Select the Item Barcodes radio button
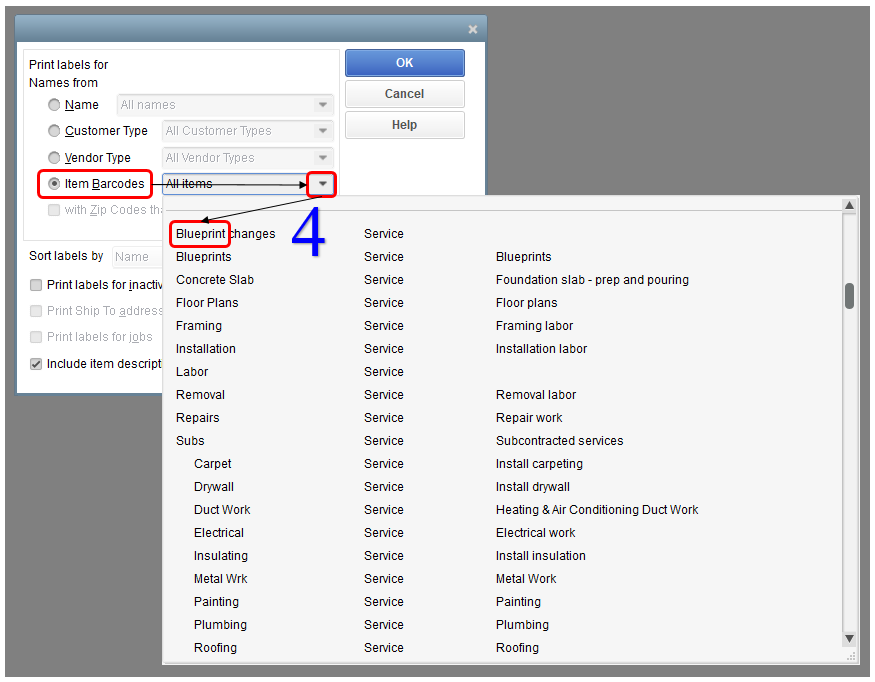Screen dimensions: 875x682 pyautogui.click(x=54, y=184)
